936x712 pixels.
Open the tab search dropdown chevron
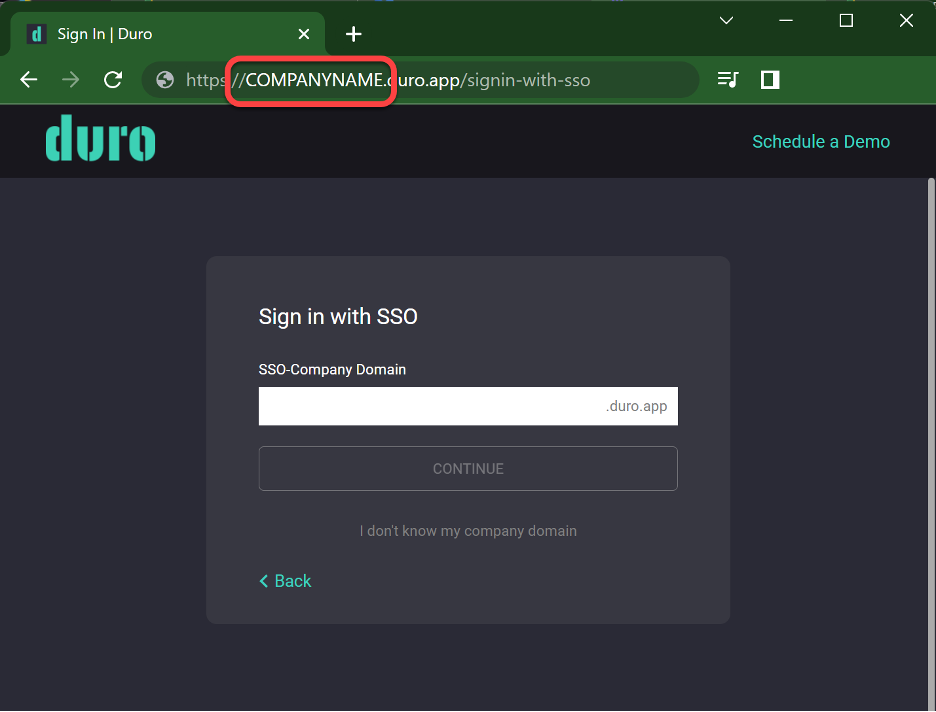(726, 20)
